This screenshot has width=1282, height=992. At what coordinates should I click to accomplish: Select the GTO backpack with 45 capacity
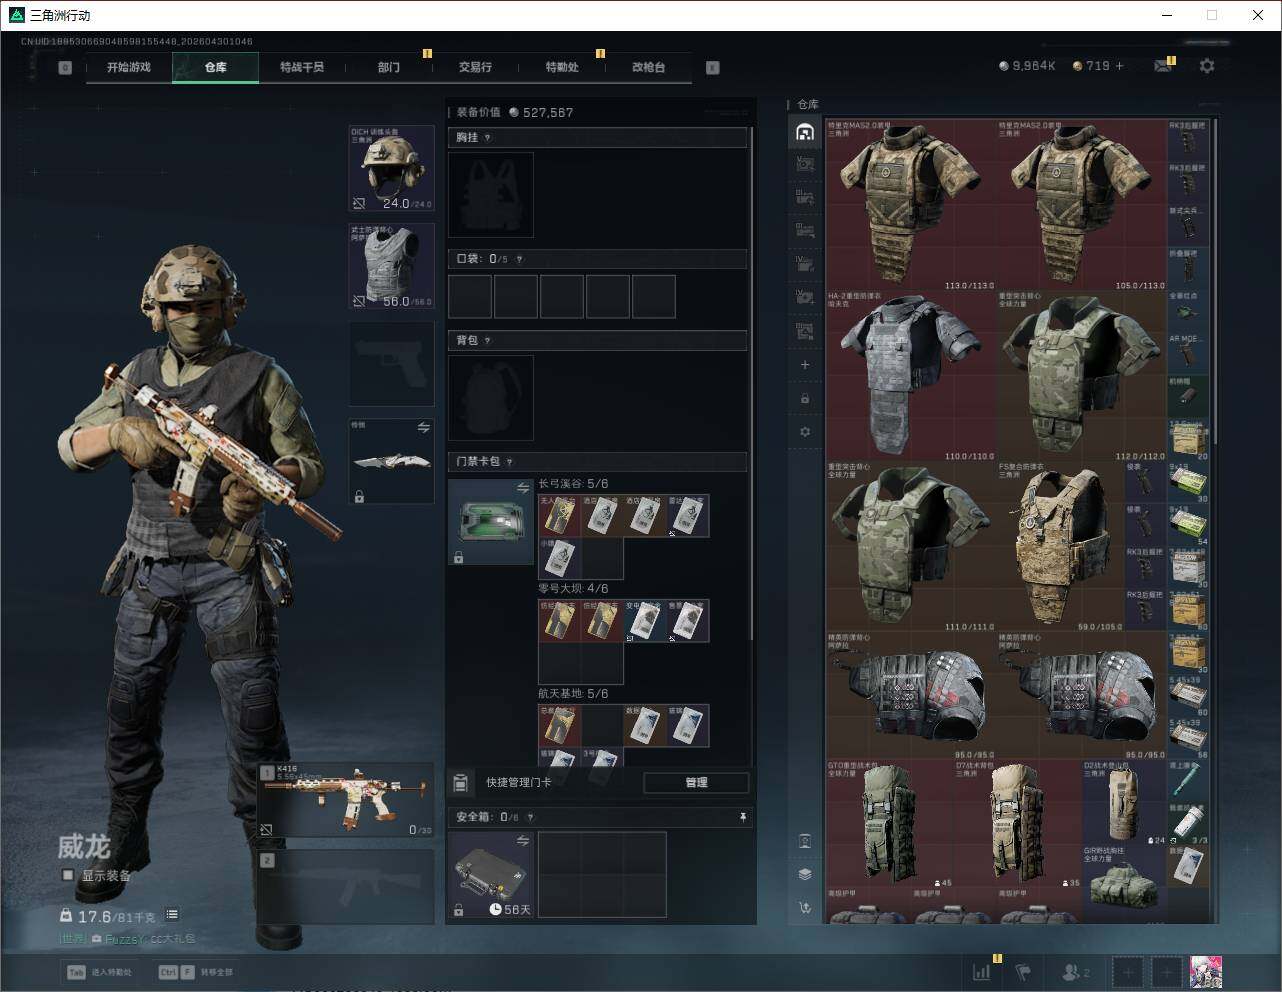[x=890, y=825]
